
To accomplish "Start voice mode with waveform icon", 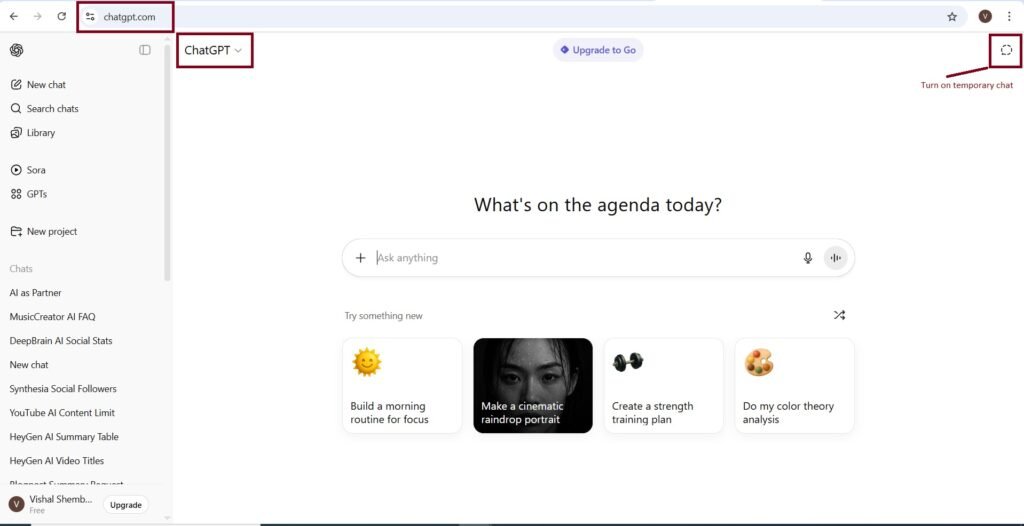I will pos(835,258).
